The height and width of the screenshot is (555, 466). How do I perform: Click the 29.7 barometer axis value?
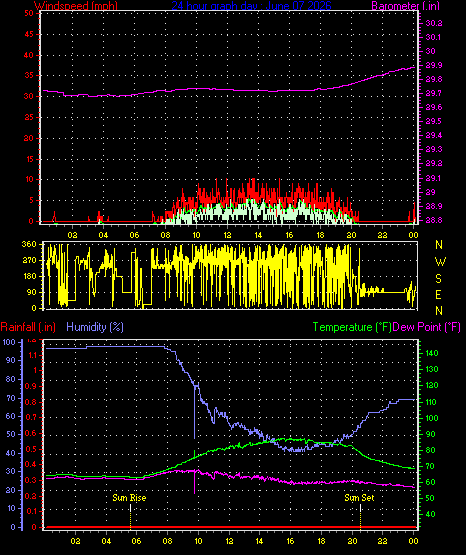coord(433,93)
